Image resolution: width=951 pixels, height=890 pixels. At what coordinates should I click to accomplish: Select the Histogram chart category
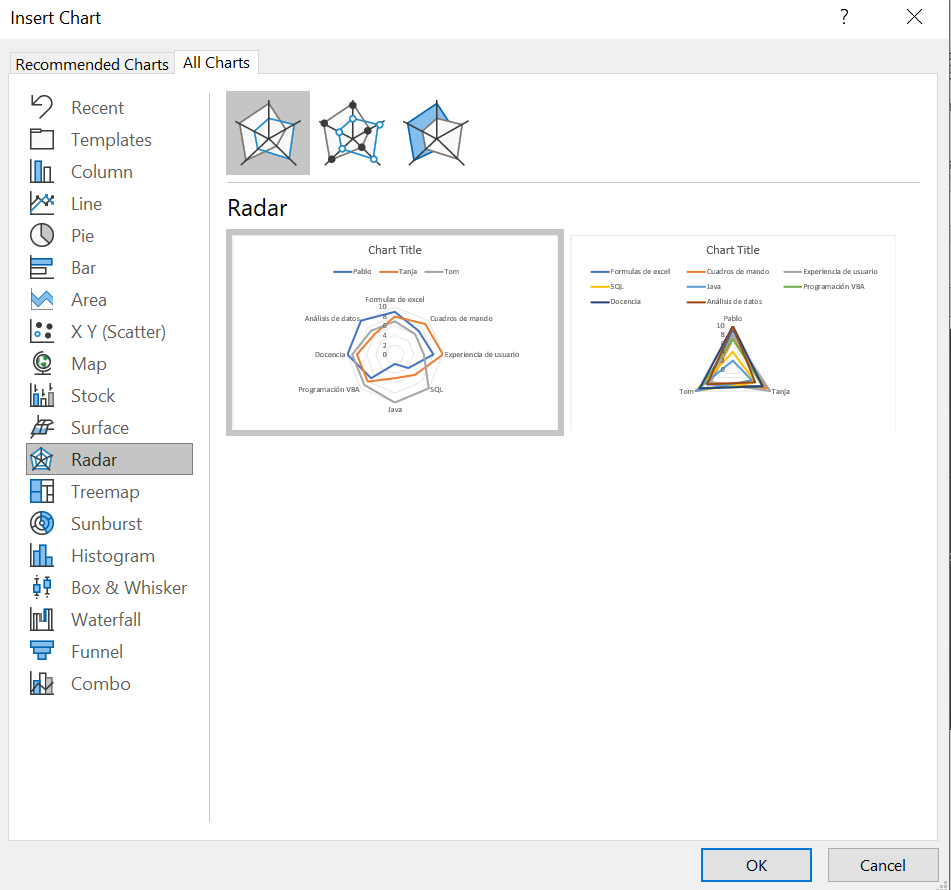pyautogui.click(x=110, y=556)
